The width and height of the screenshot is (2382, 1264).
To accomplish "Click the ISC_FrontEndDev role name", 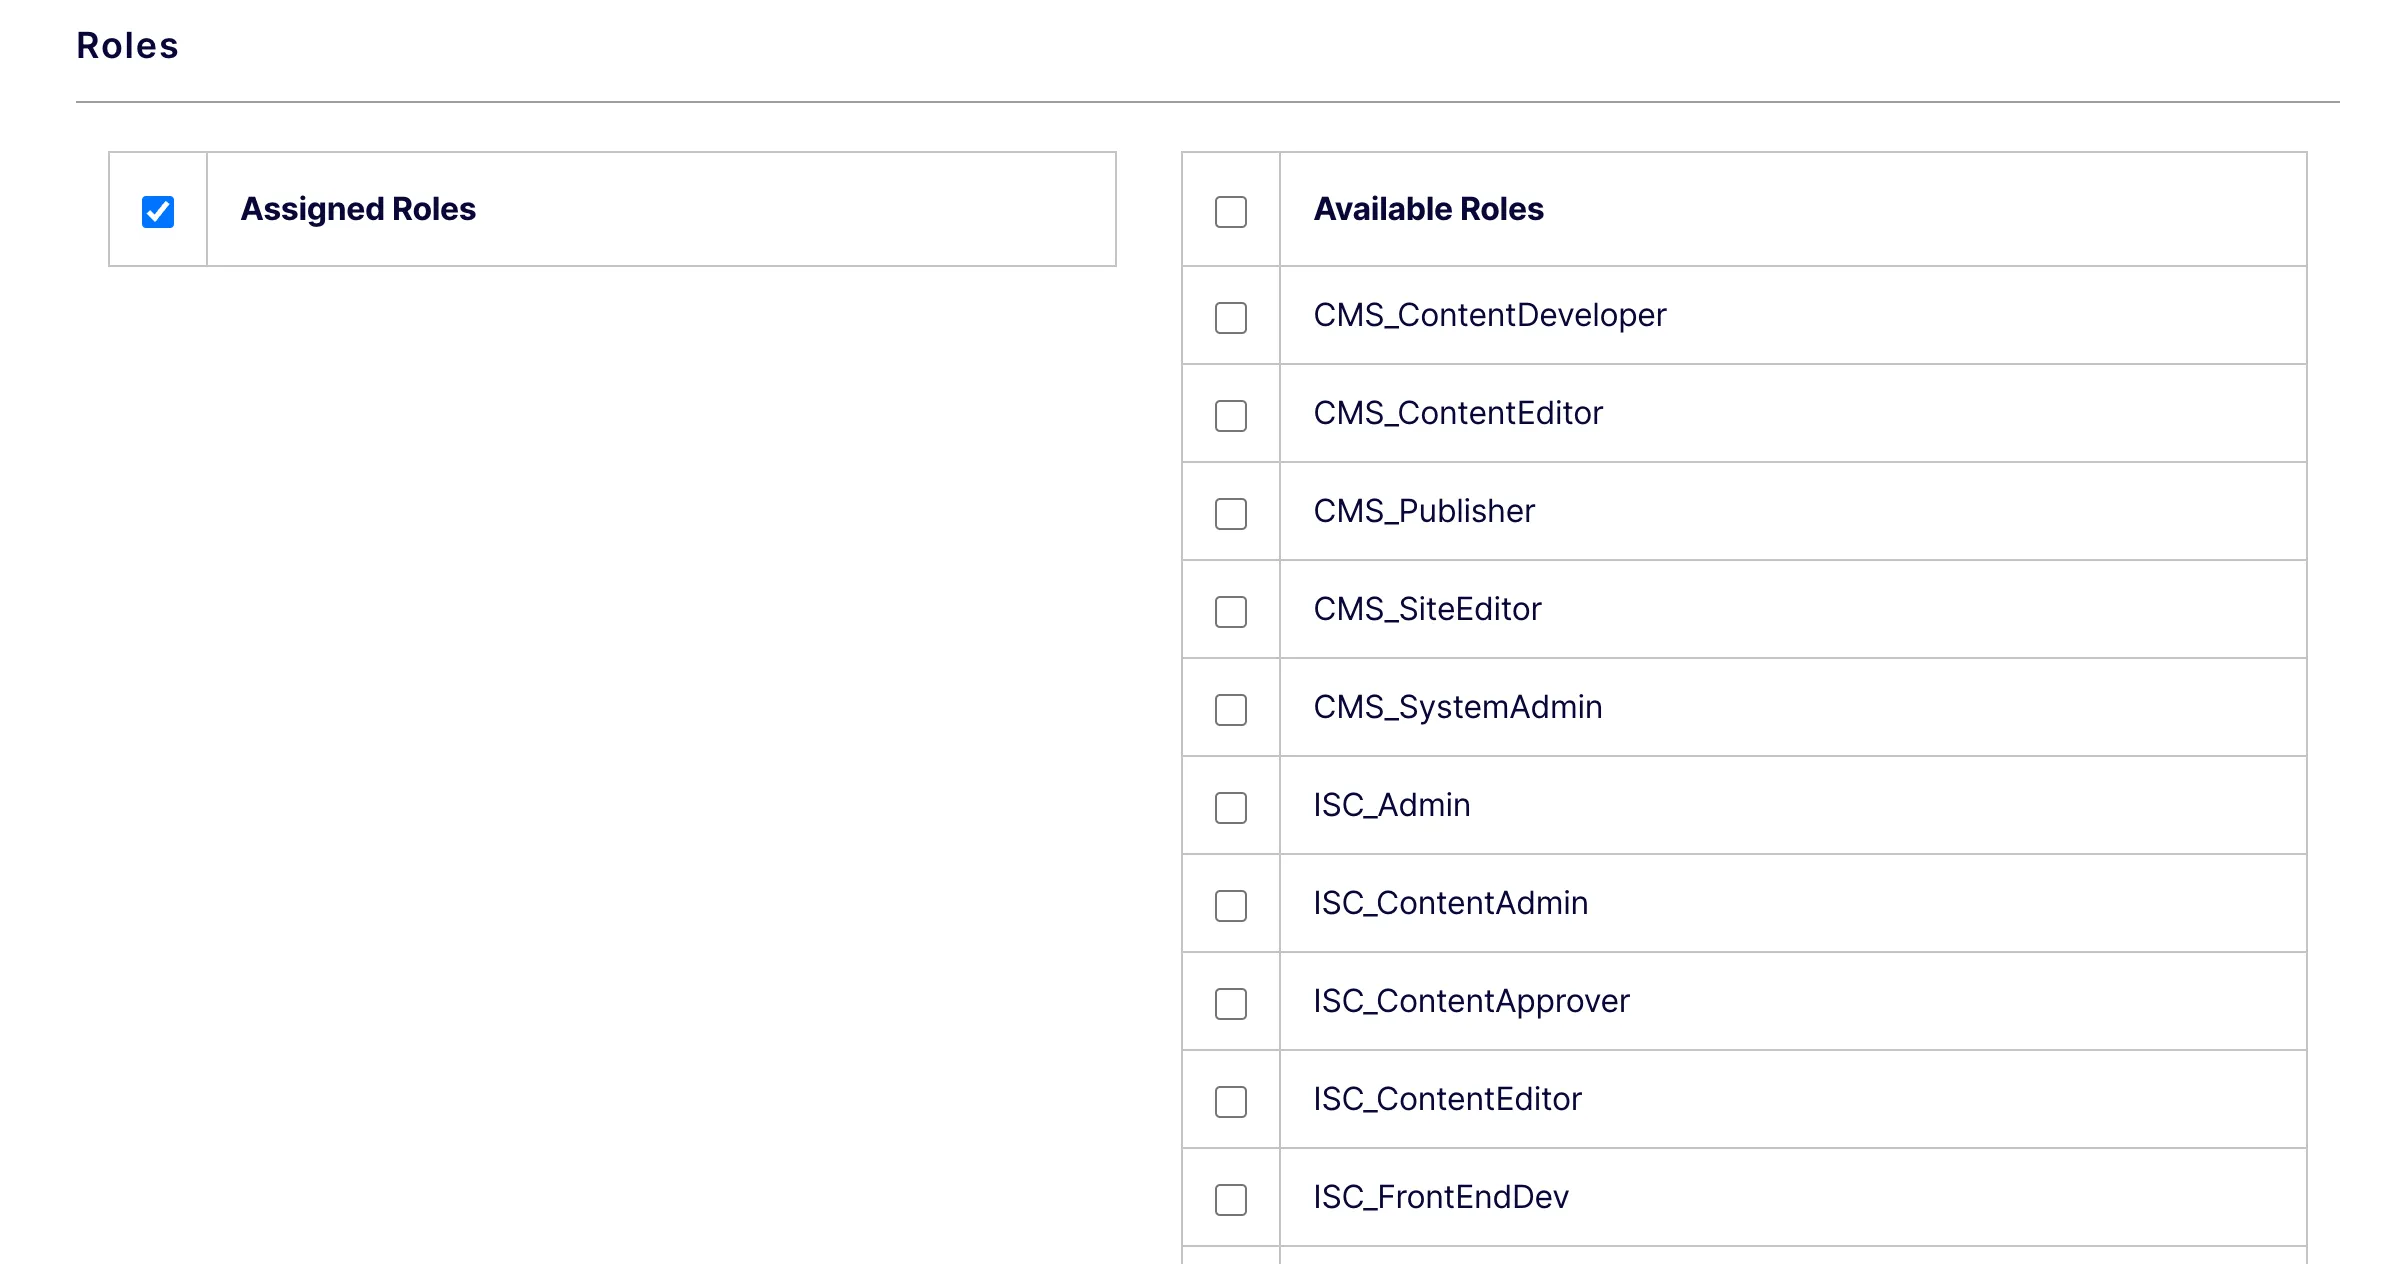I will coord(1440,1197).
